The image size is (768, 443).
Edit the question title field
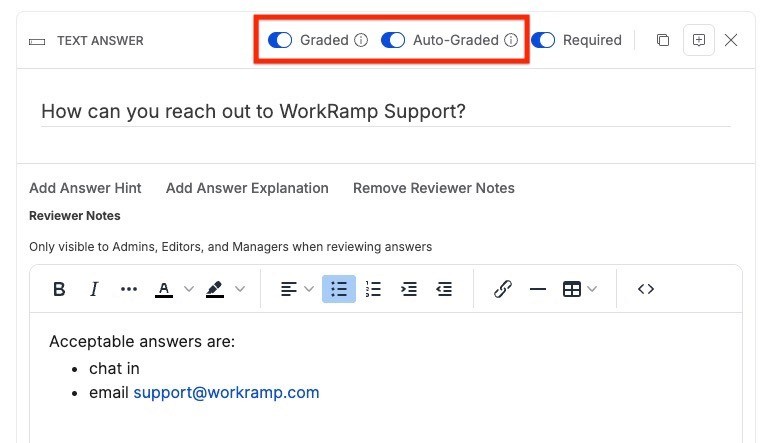[x=386, y=112]
